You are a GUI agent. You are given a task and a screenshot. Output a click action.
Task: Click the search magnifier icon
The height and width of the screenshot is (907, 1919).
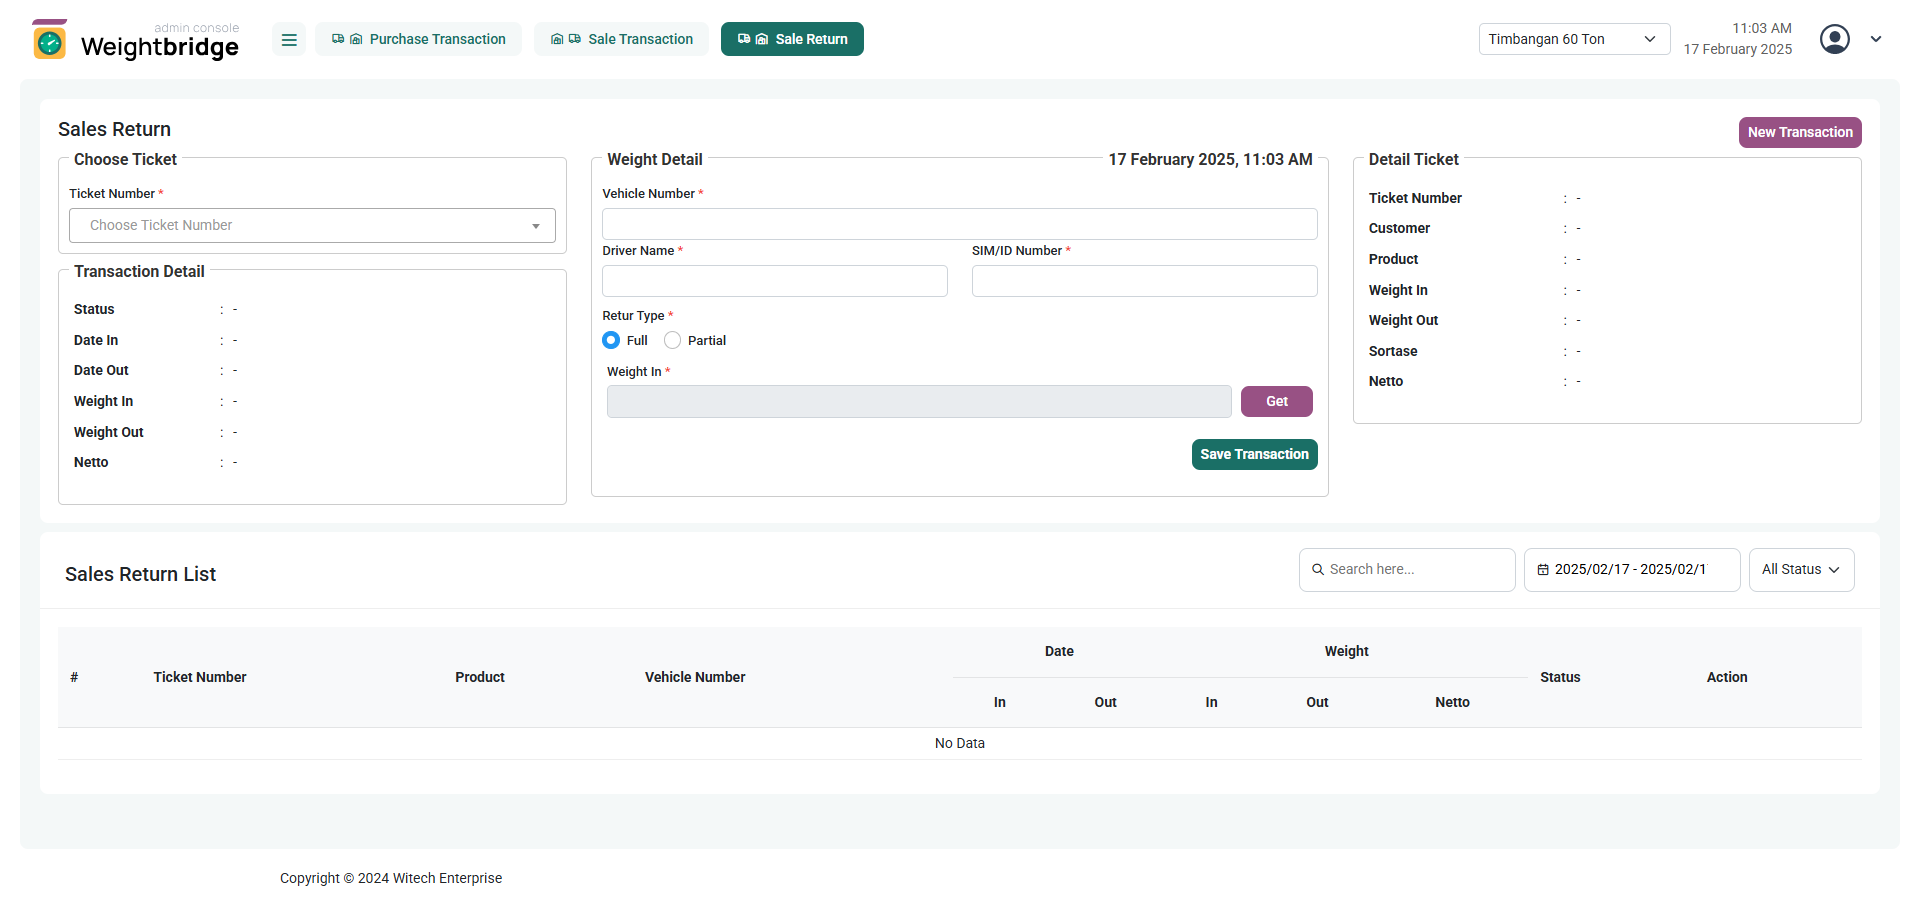pyautogui.click(x=1318, y=570)
